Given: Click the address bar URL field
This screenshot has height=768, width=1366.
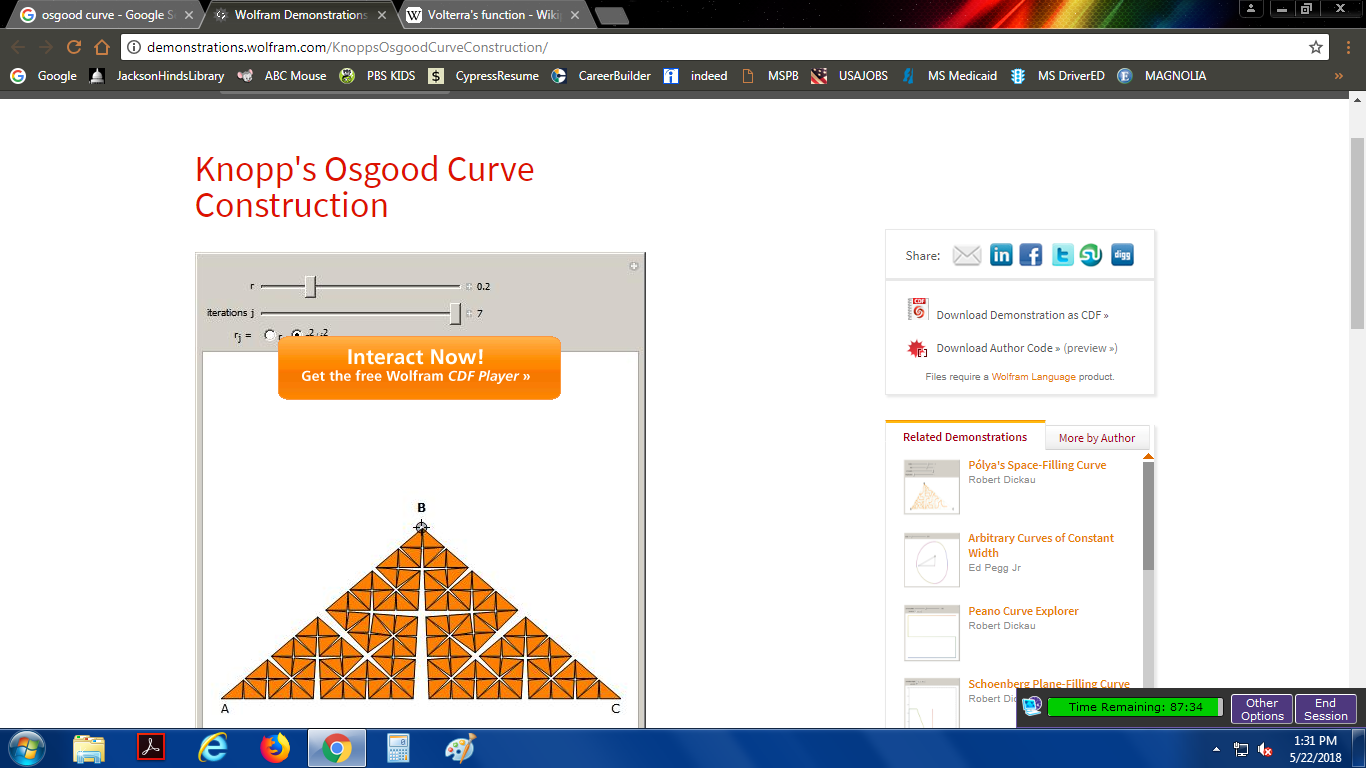Looking at the screenshot, I should [725, 47].
